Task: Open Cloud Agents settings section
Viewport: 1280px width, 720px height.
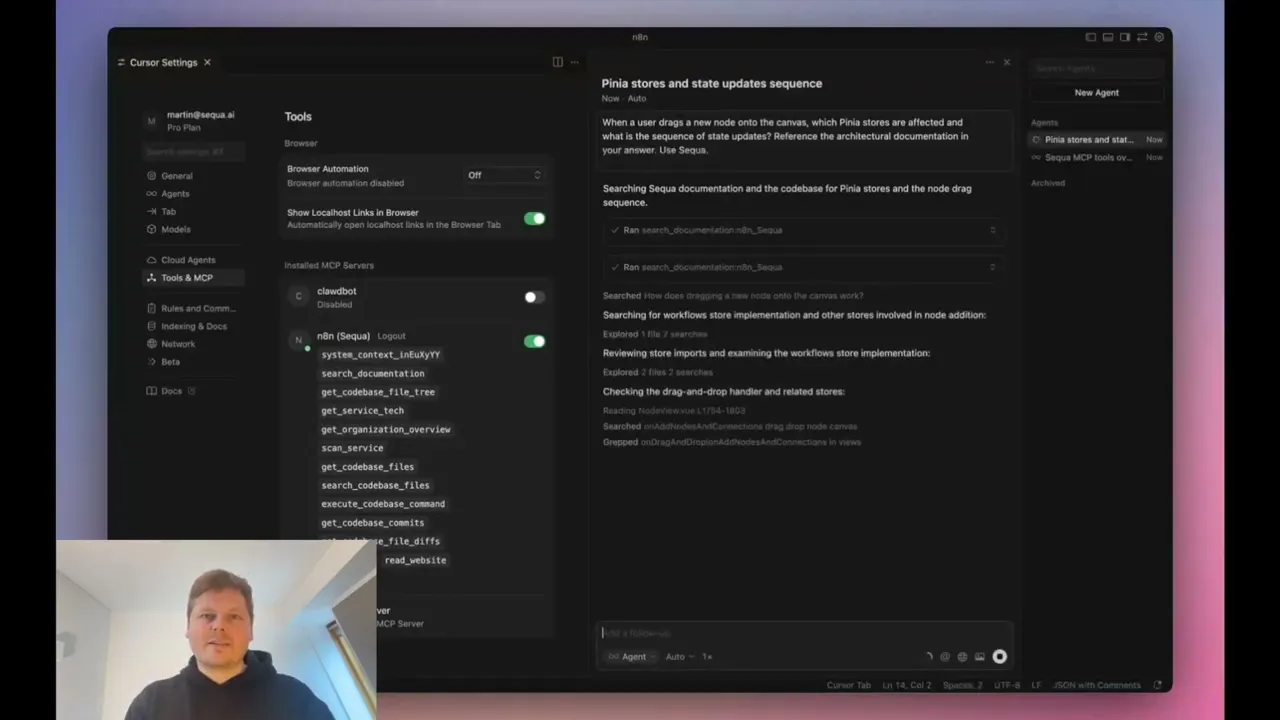Action: coord(188,260)
